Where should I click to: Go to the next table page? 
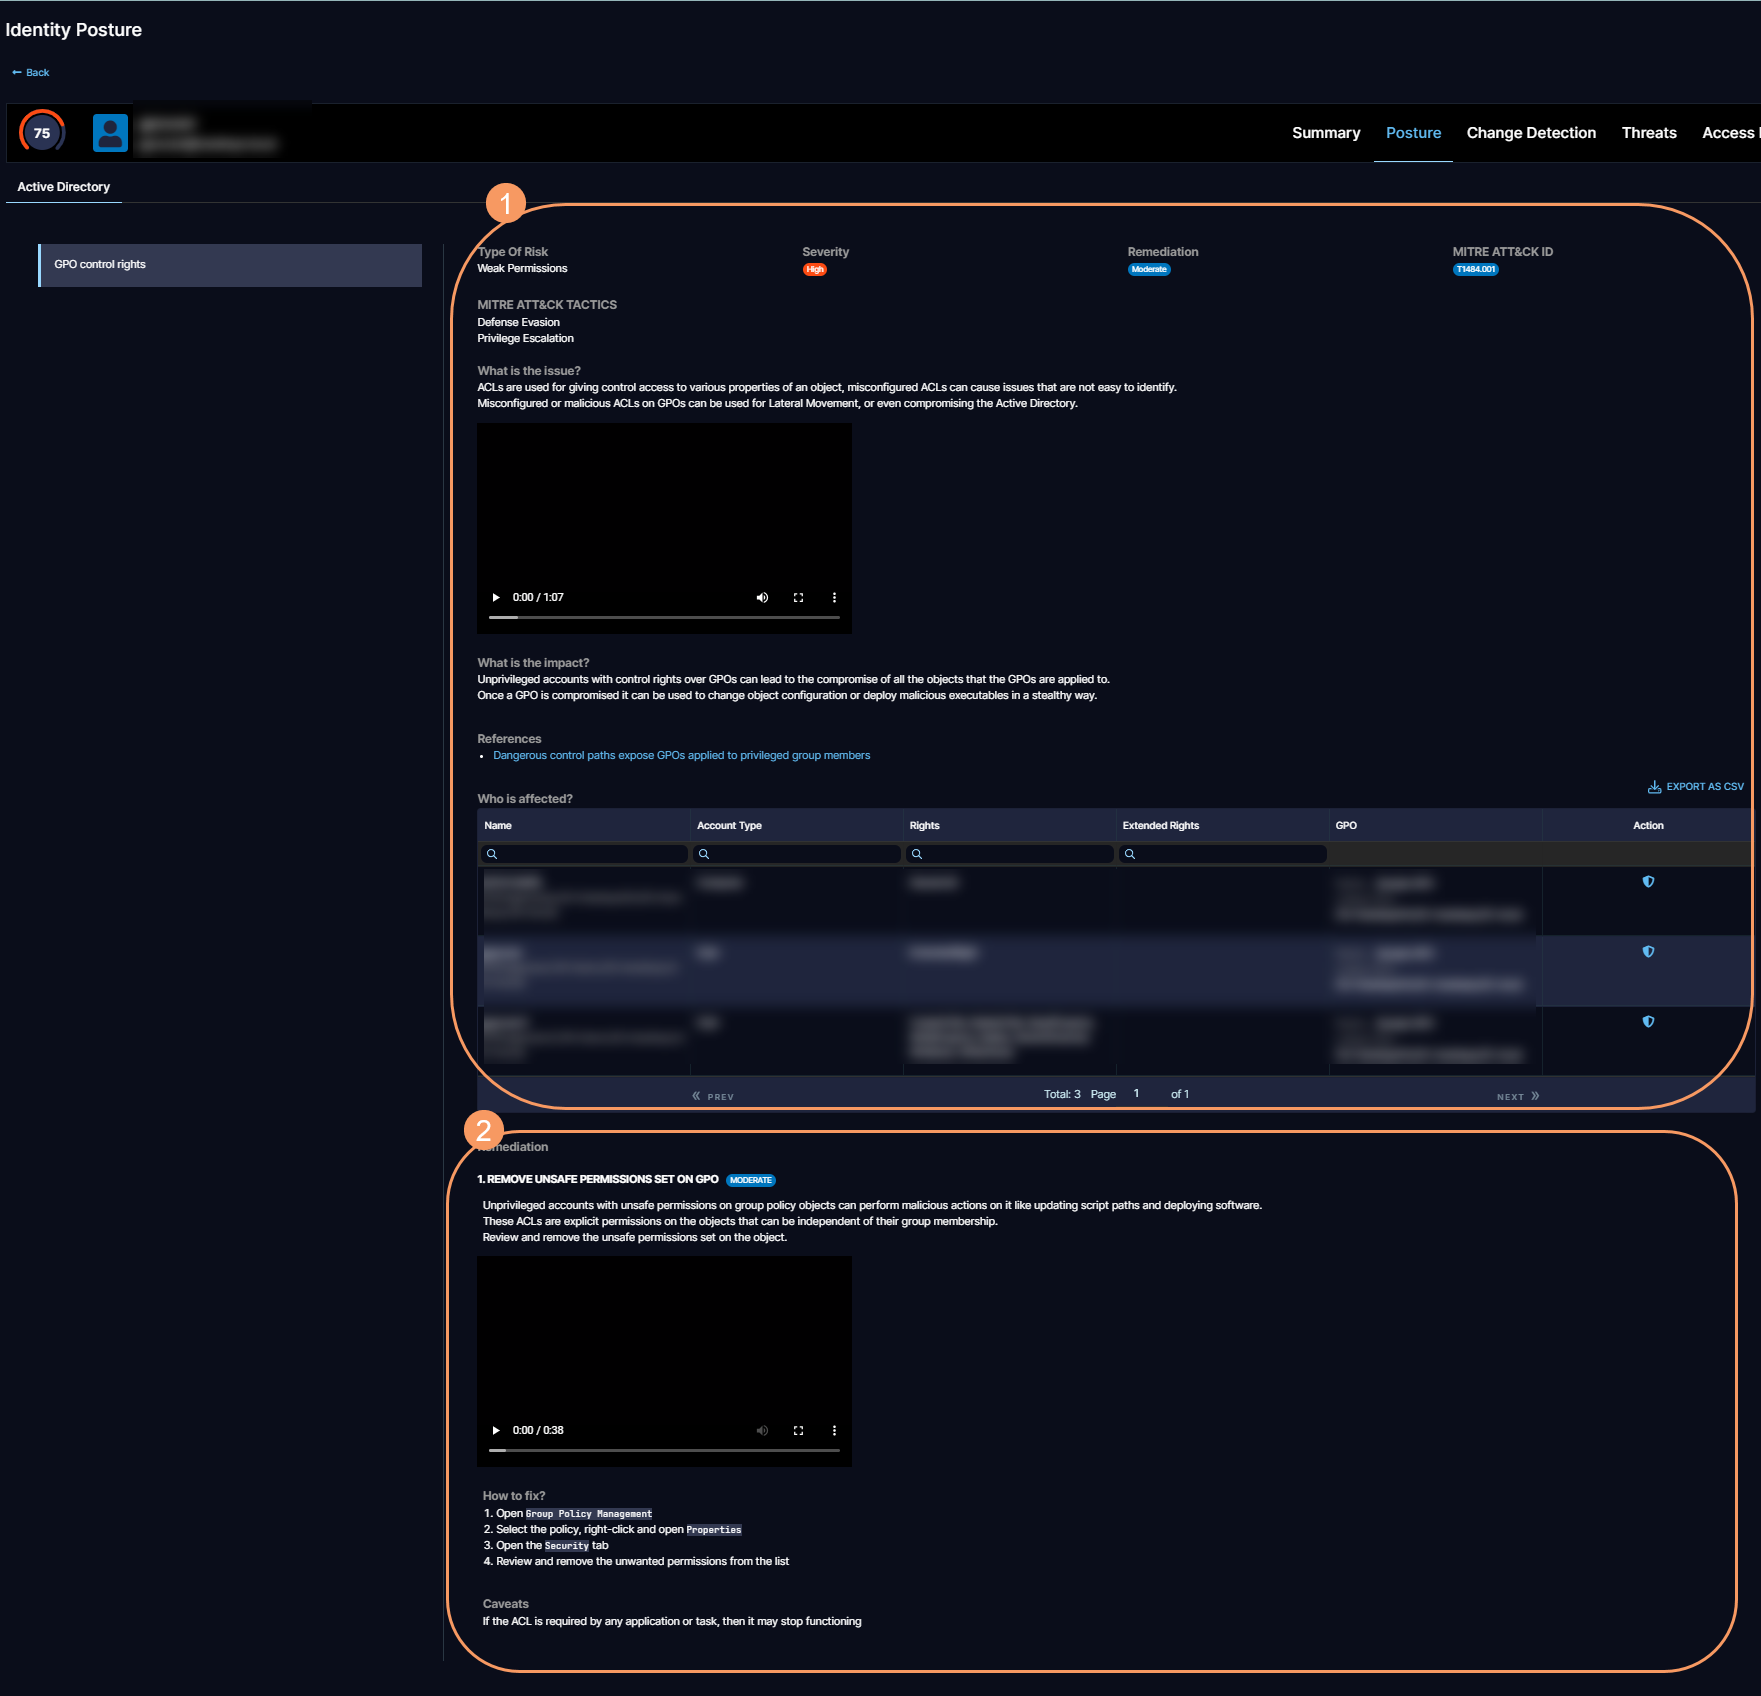point(1517,1097)
